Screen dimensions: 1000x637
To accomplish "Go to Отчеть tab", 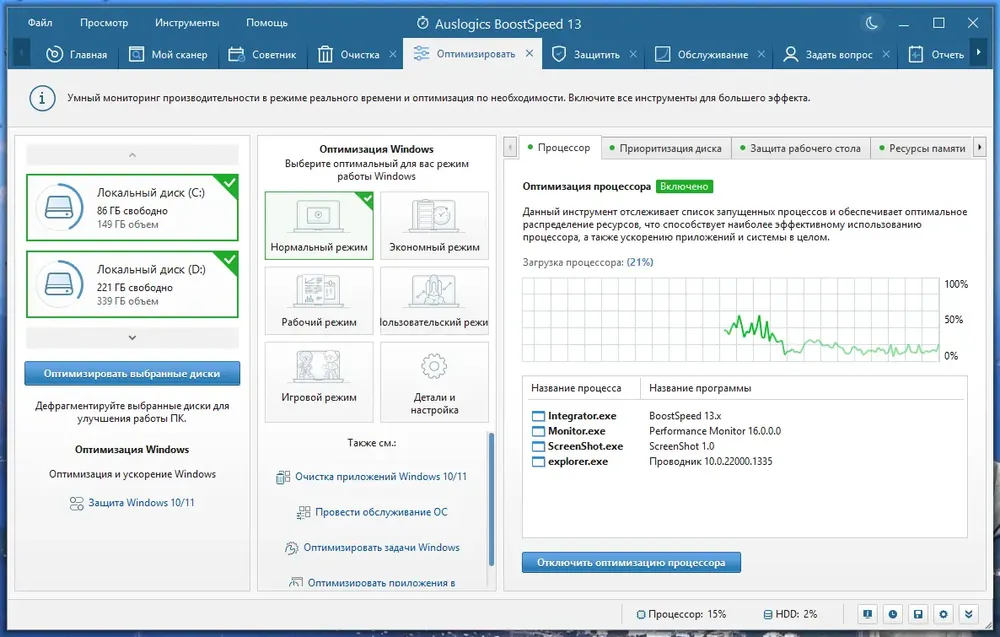I will (936, 55).
